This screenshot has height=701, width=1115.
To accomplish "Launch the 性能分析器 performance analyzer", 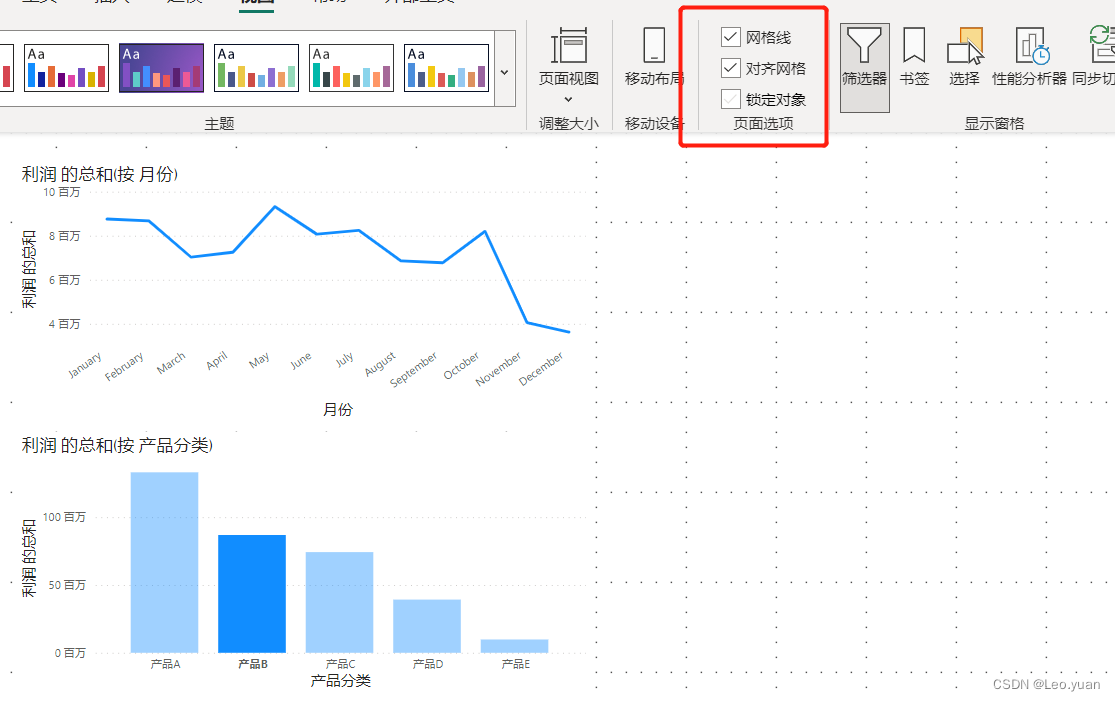I will pos(1029,57).
